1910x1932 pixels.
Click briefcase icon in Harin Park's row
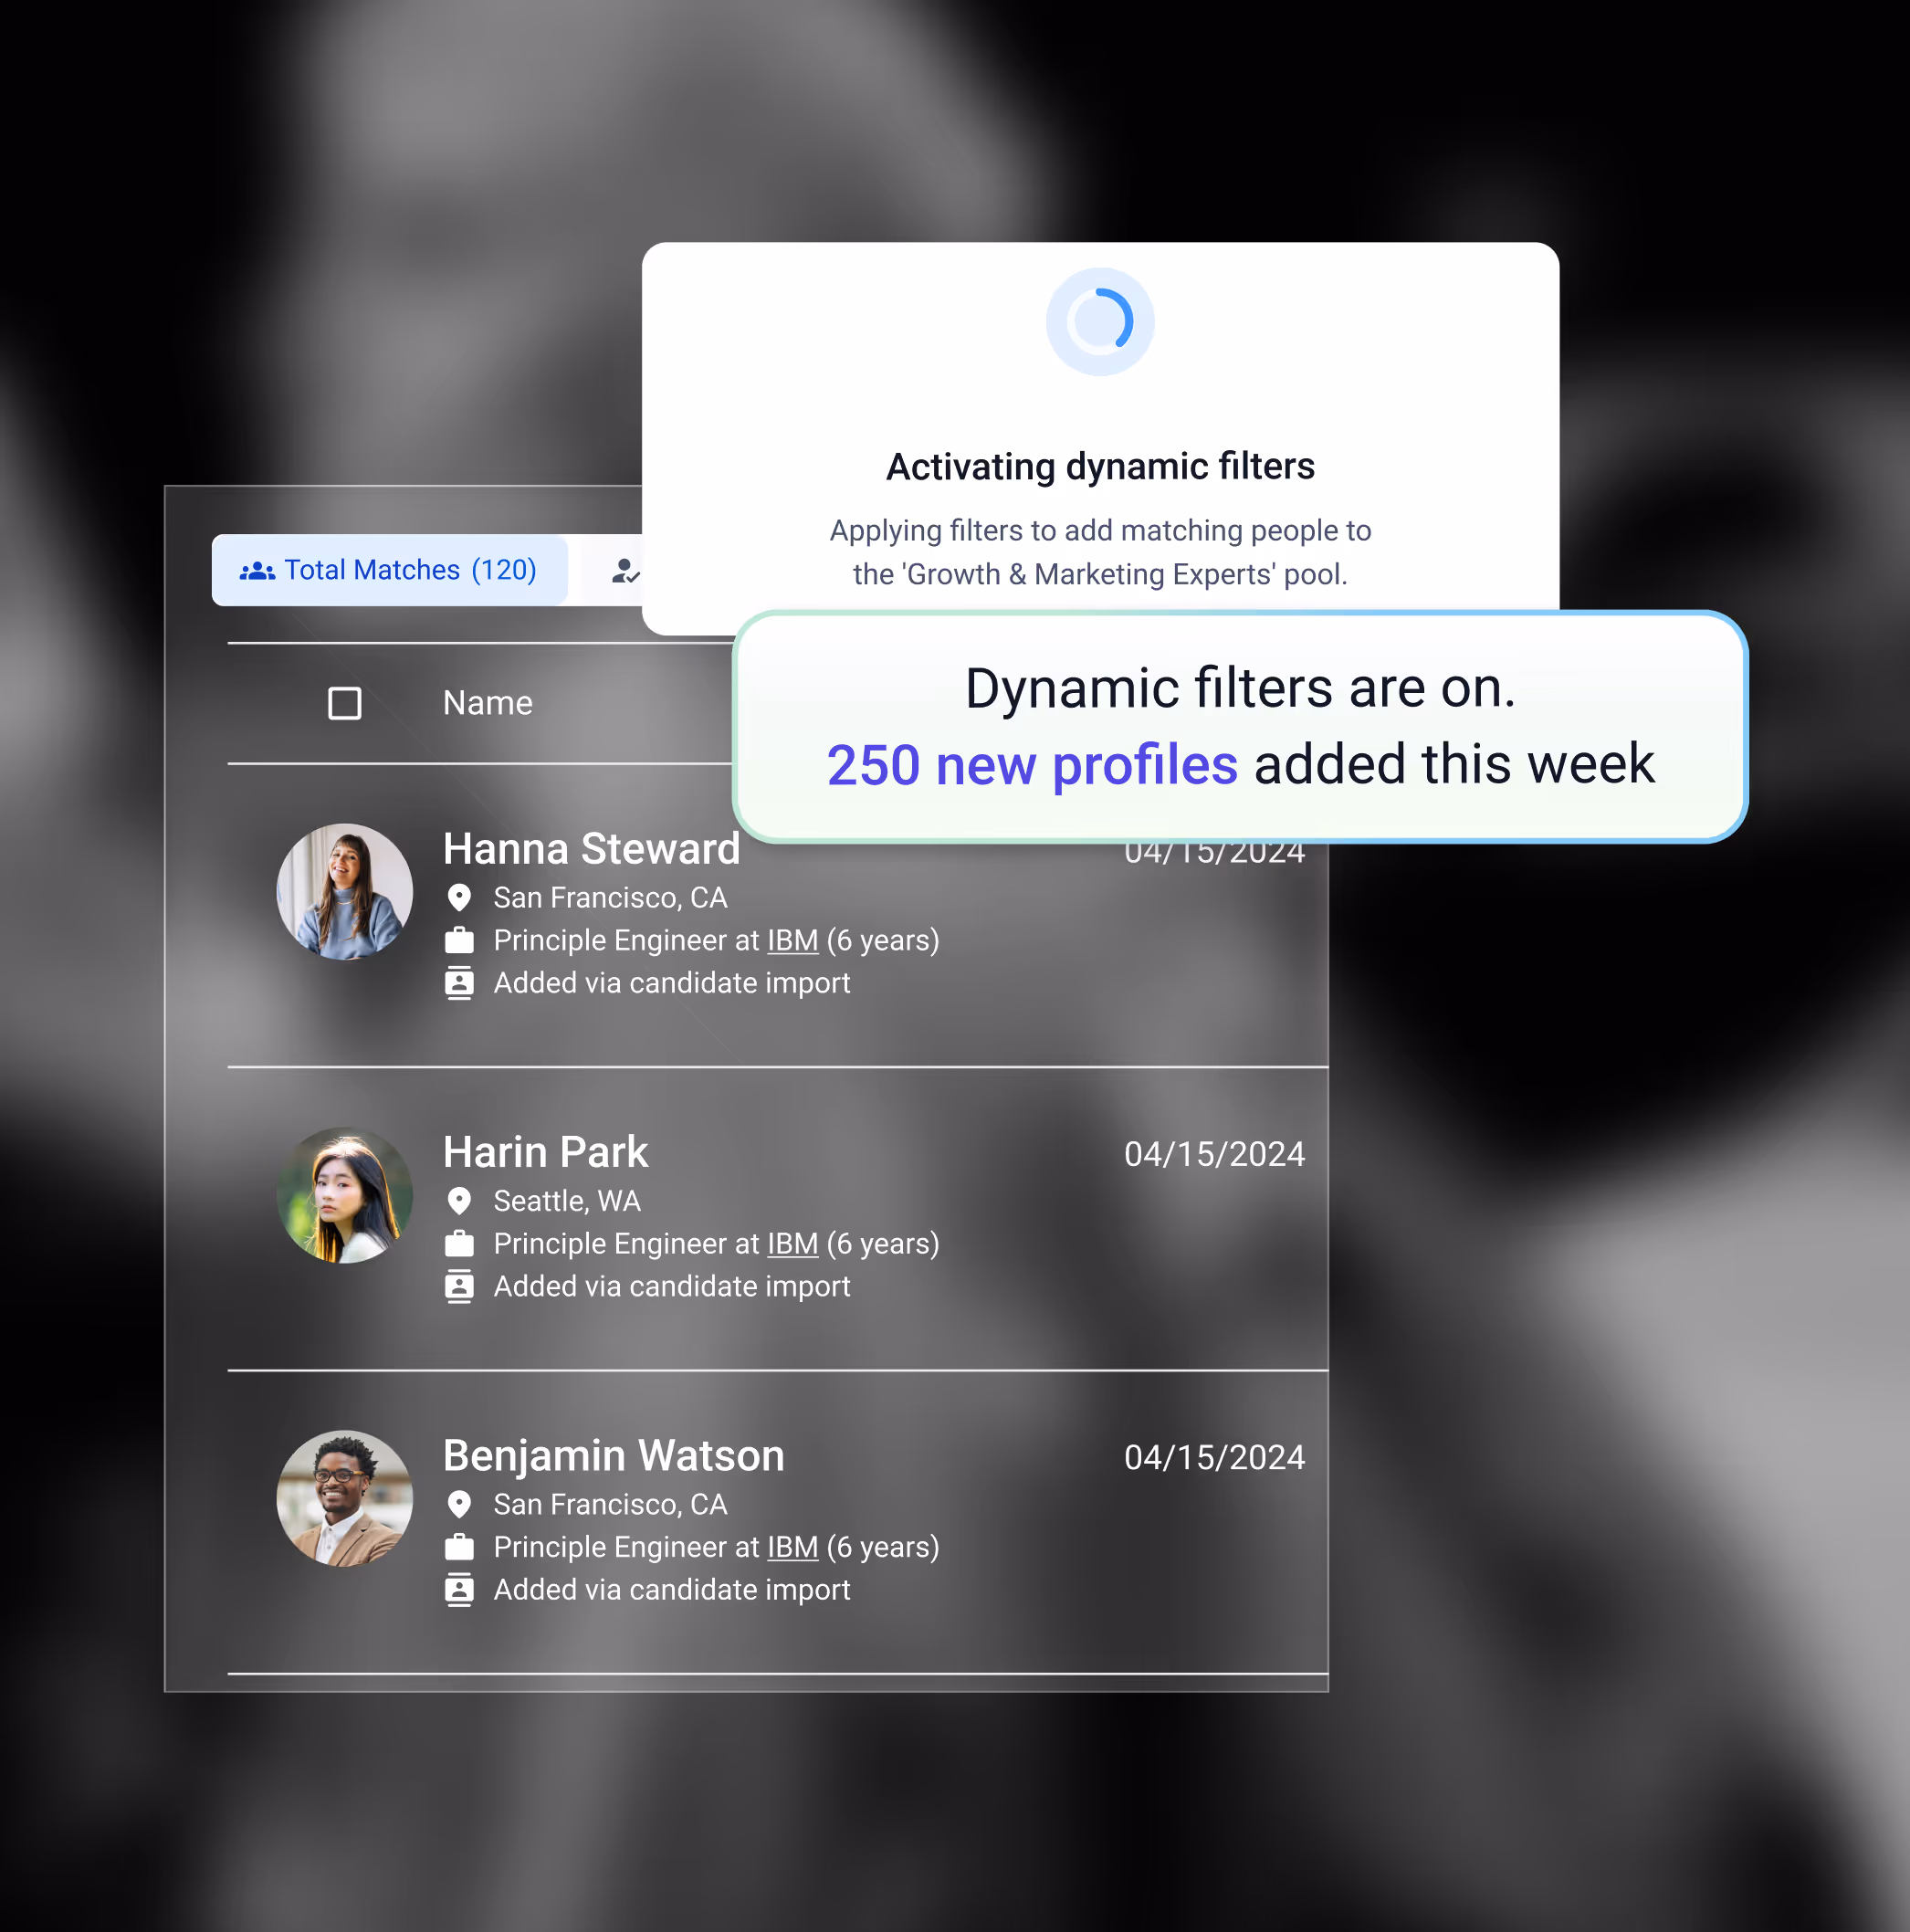(x=459, y=1243)
